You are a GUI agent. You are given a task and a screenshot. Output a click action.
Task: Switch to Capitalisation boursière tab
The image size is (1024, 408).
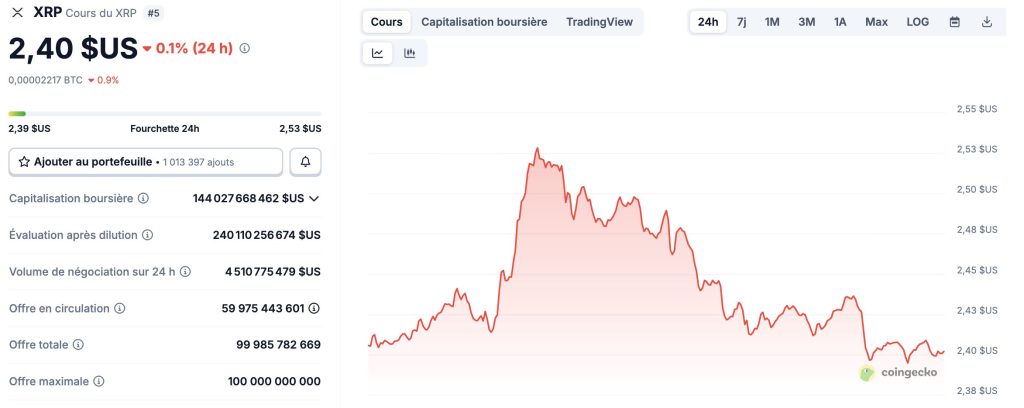click(x=484, y=22)
